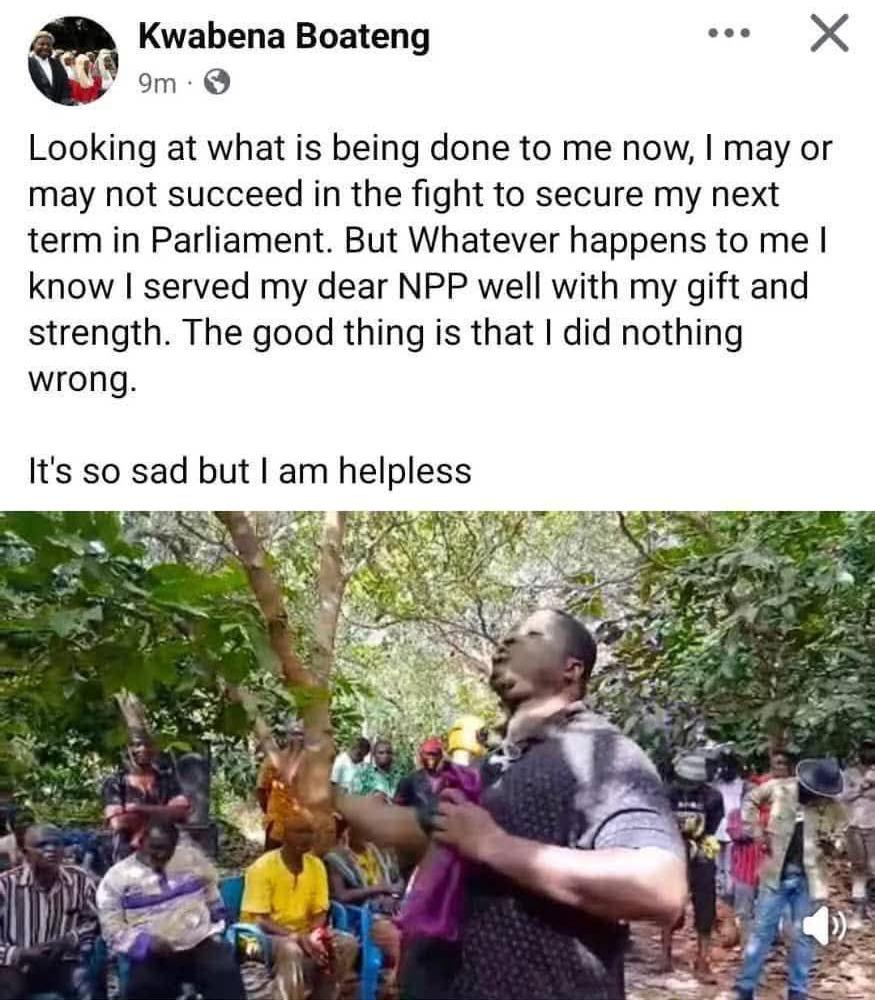
Task: Select the line "It's so sad but I am helpless"
Action: tap(250, 471)
